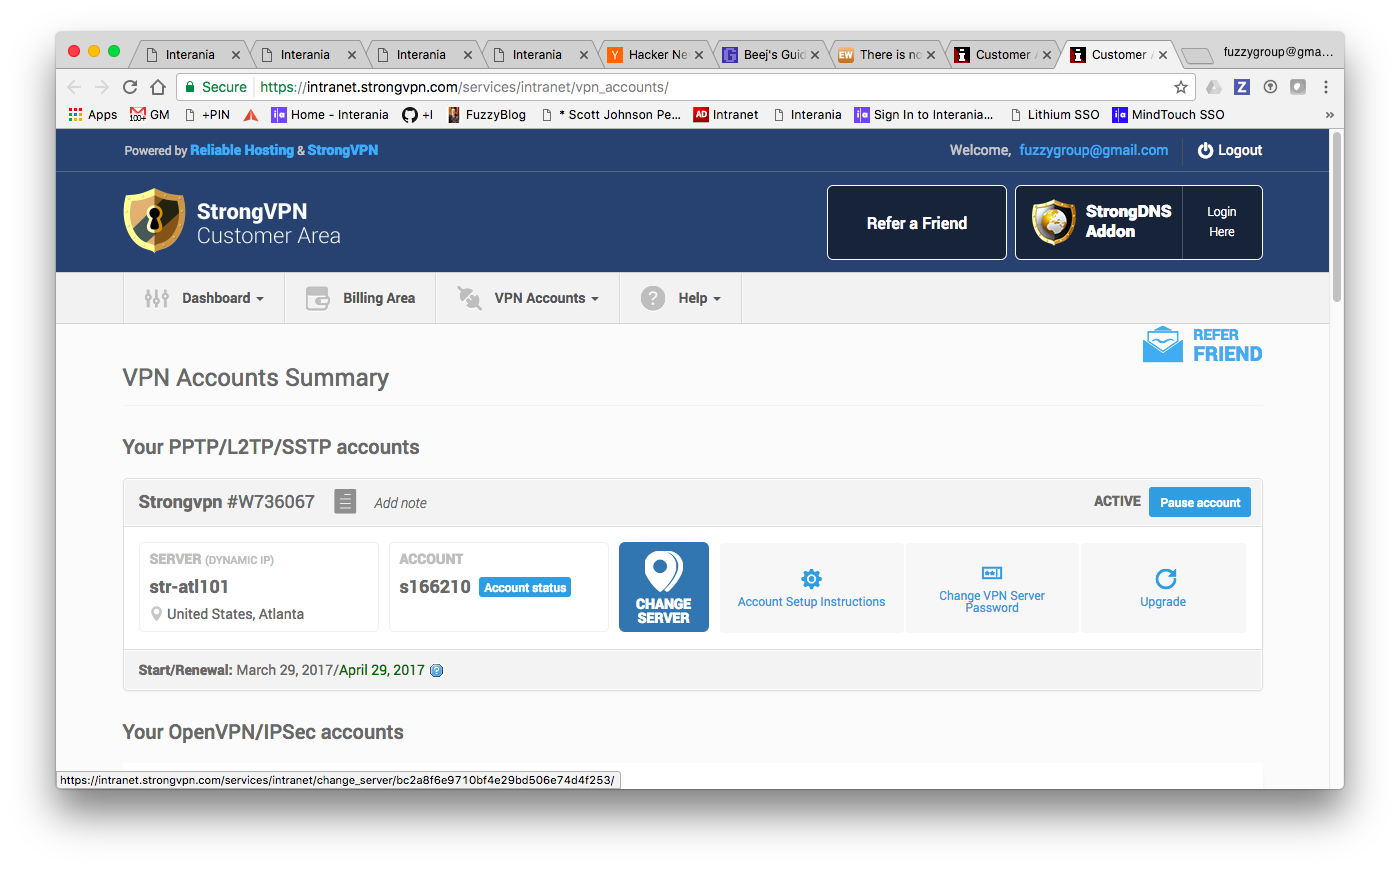
Task: Open Home - Interania bookmark
Action: (330, 115)
